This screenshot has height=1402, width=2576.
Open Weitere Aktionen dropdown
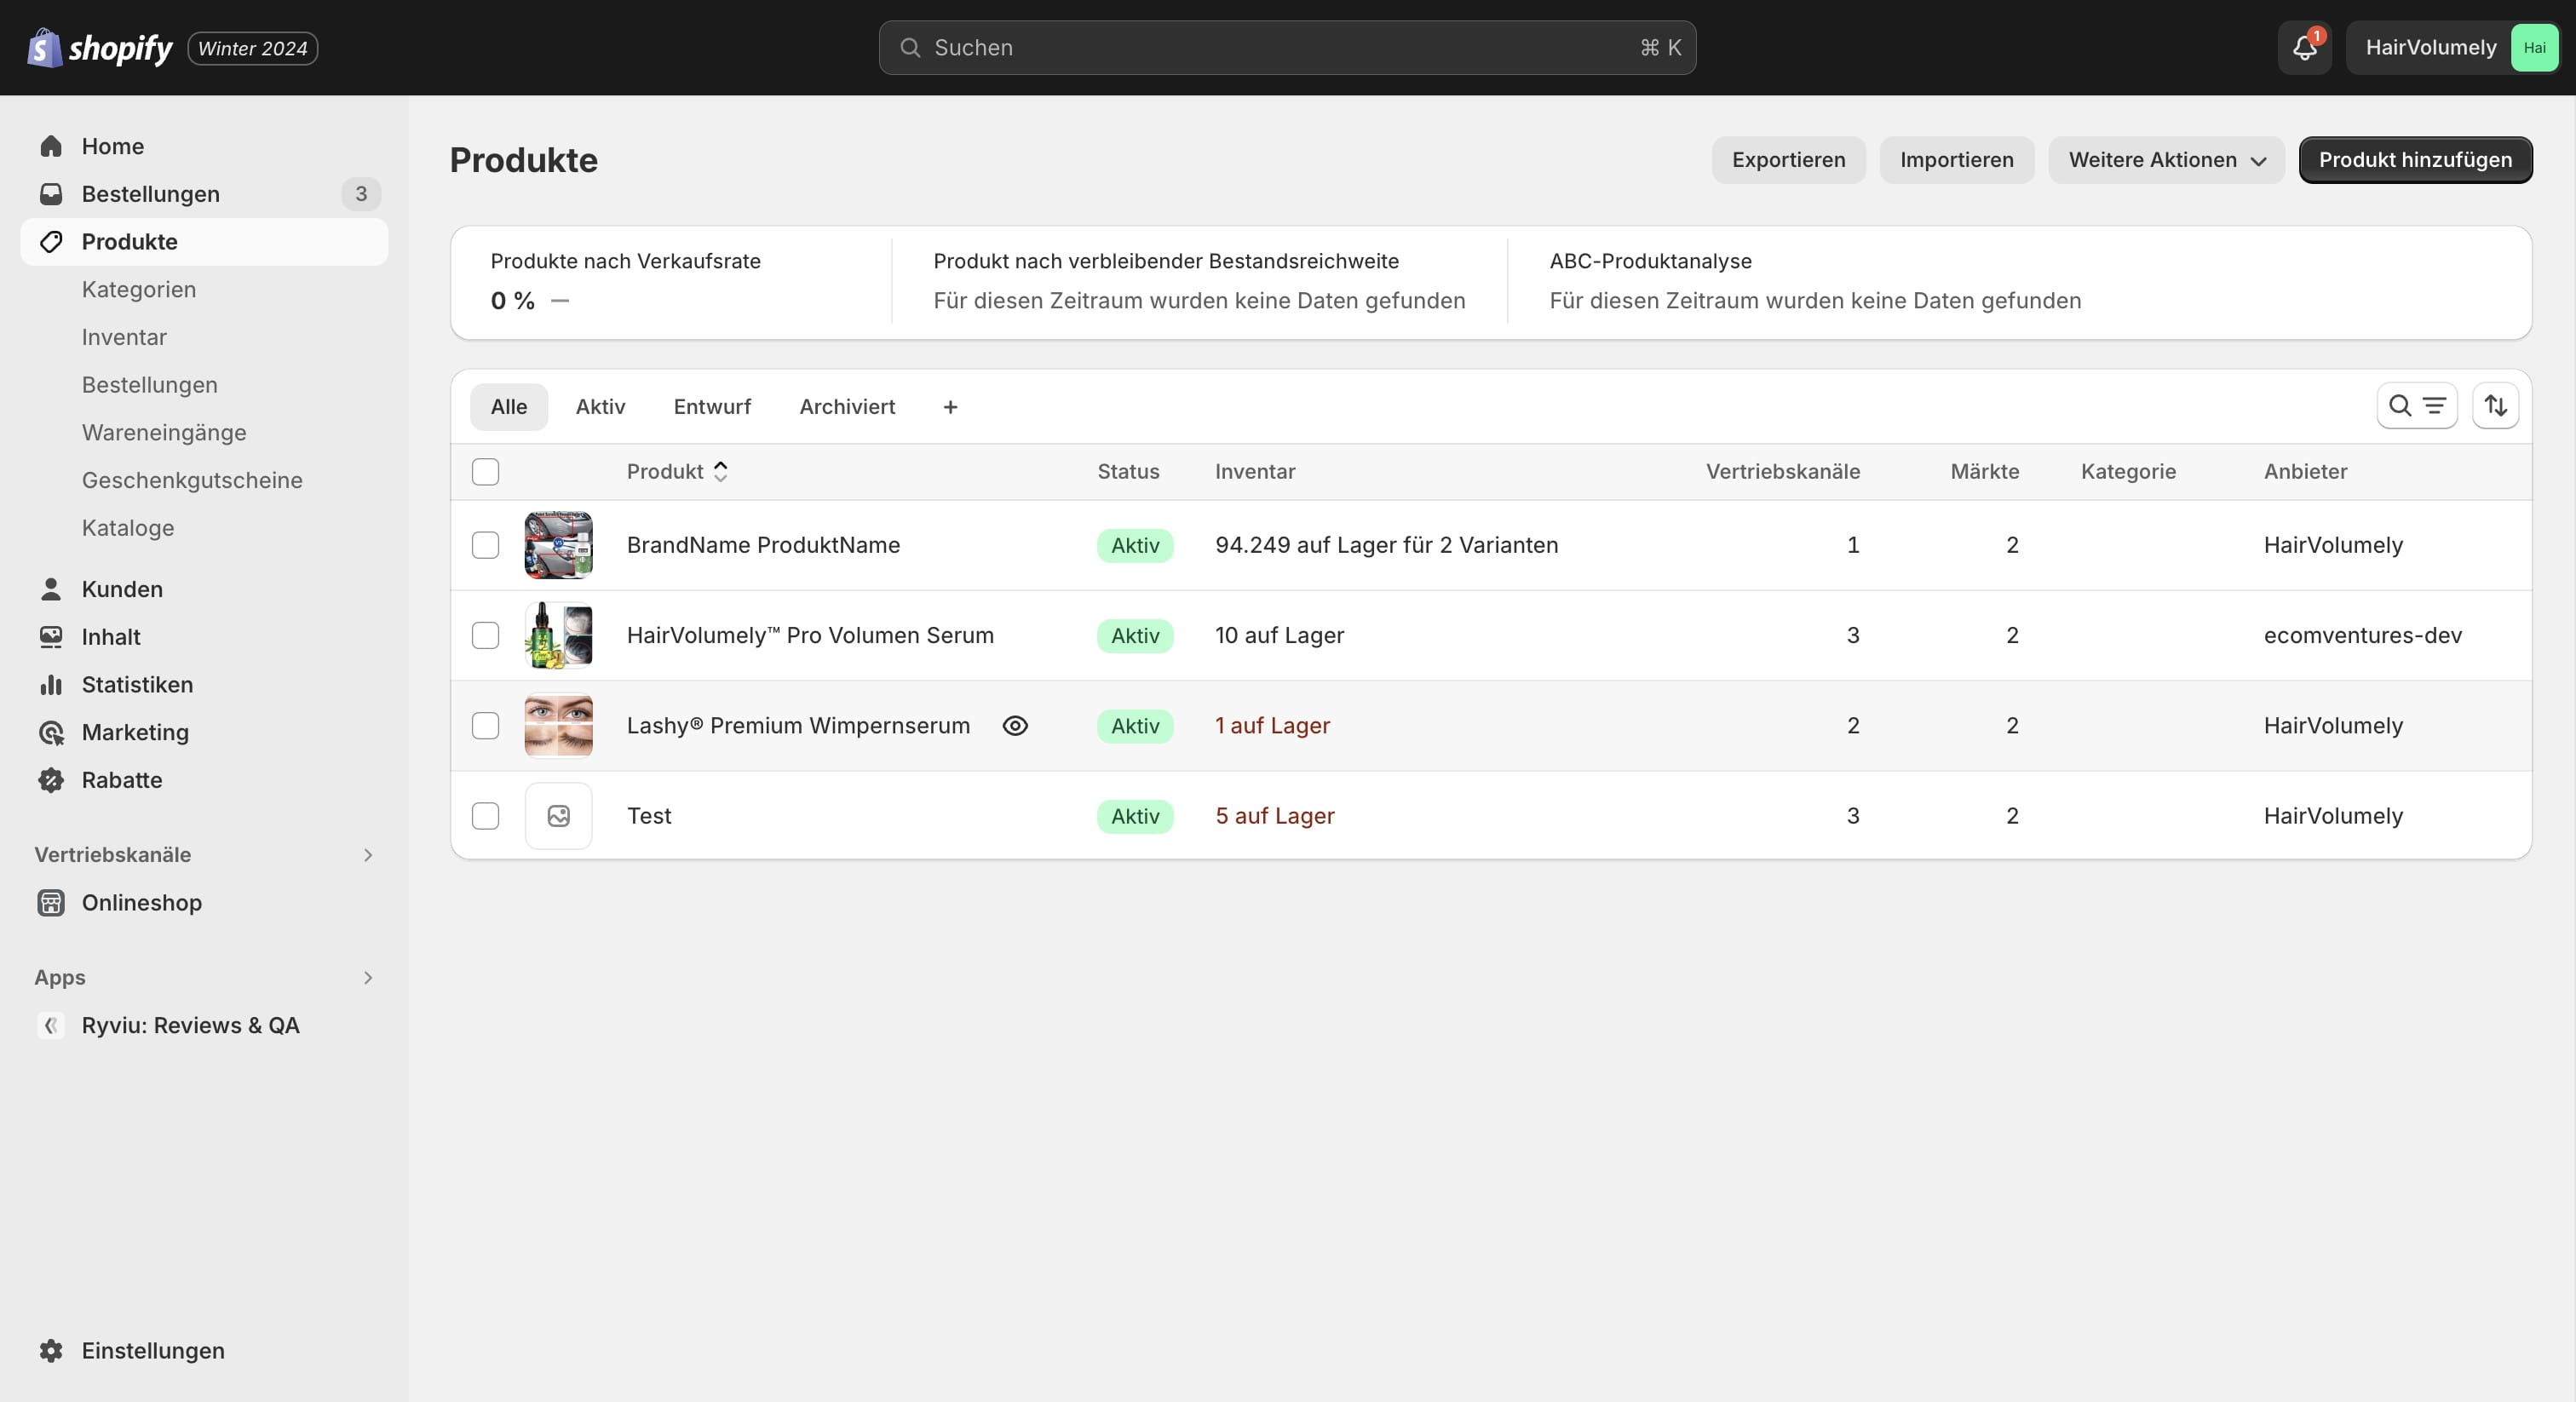click(x=2166, y=160)
